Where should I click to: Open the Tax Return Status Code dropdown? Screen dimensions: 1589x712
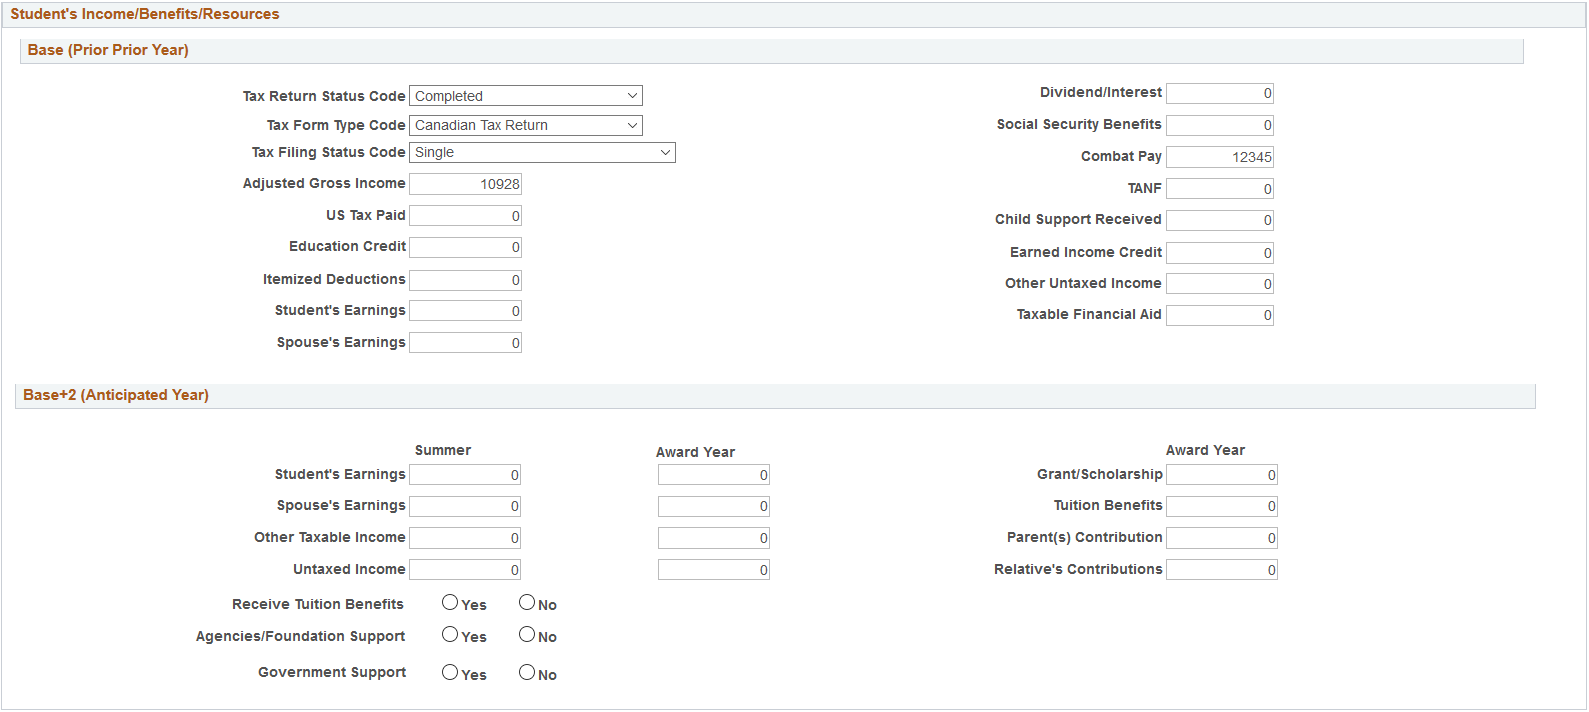526,96
